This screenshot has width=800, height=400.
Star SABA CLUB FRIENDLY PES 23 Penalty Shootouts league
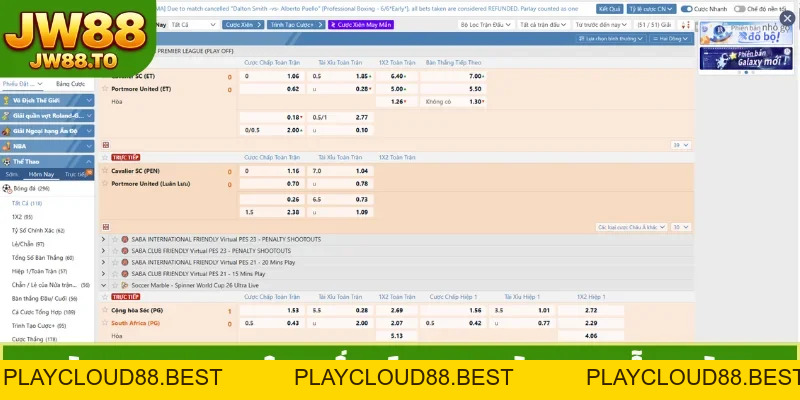[x=115, y=251]
